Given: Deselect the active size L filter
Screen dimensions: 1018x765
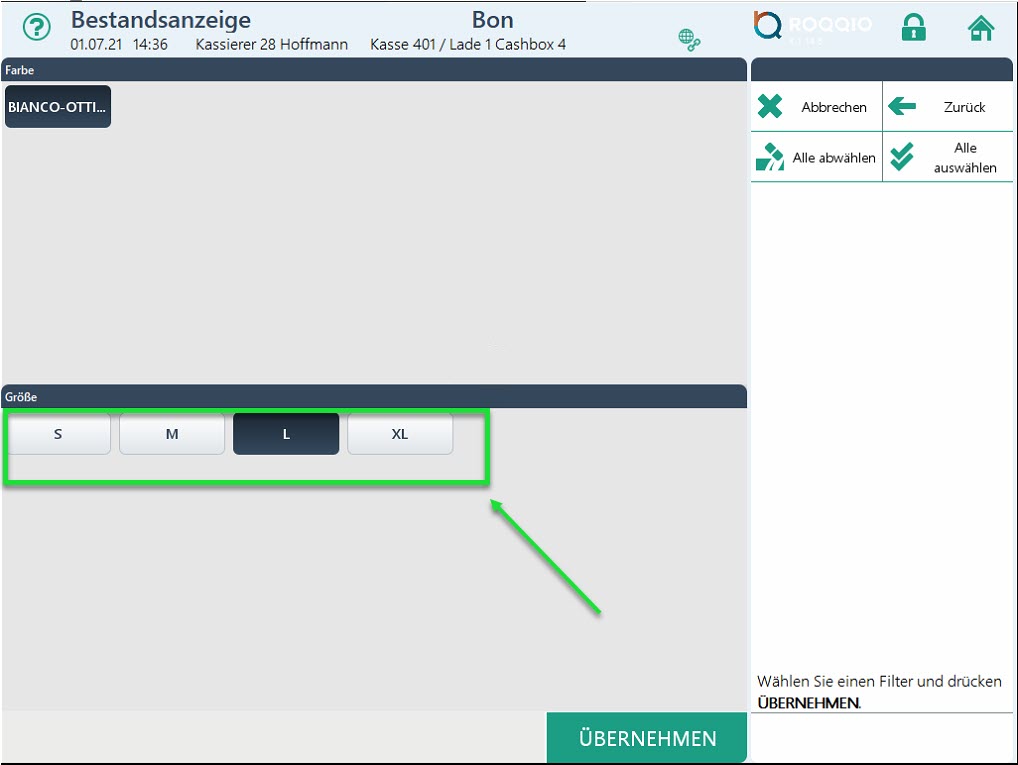Looking at the screenshot, I should coord(286,435).
